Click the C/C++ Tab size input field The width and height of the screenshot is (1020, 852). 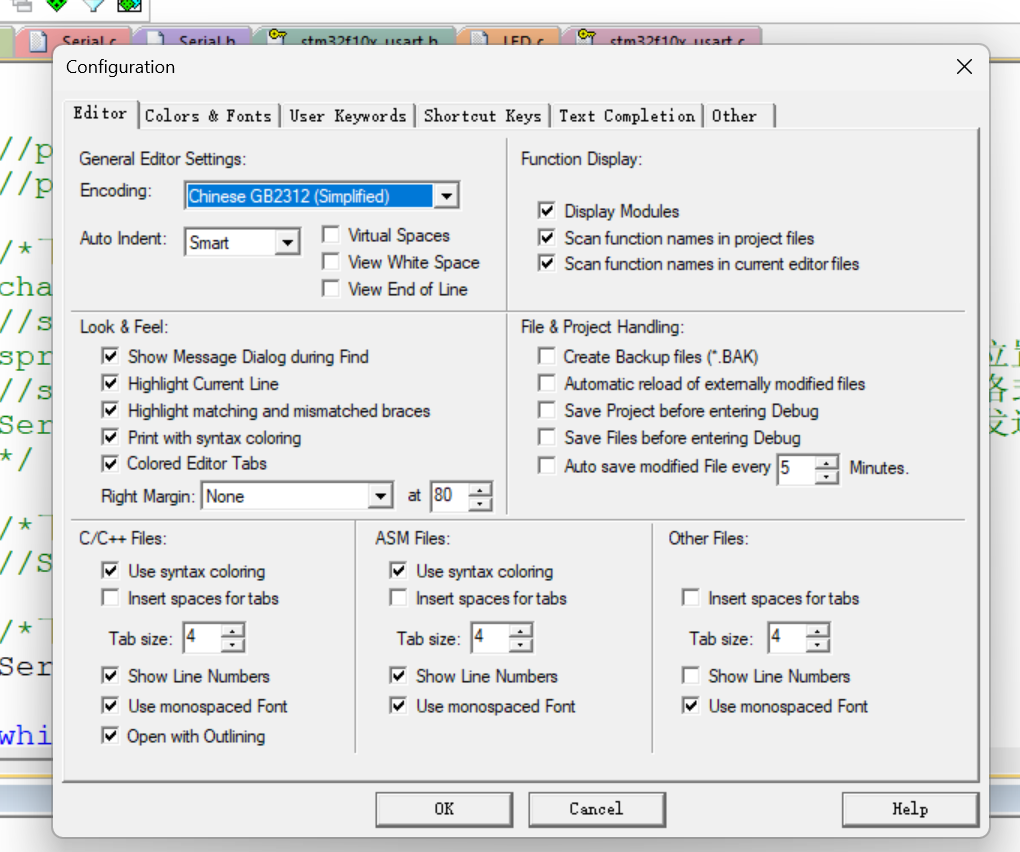pos(201,638)
